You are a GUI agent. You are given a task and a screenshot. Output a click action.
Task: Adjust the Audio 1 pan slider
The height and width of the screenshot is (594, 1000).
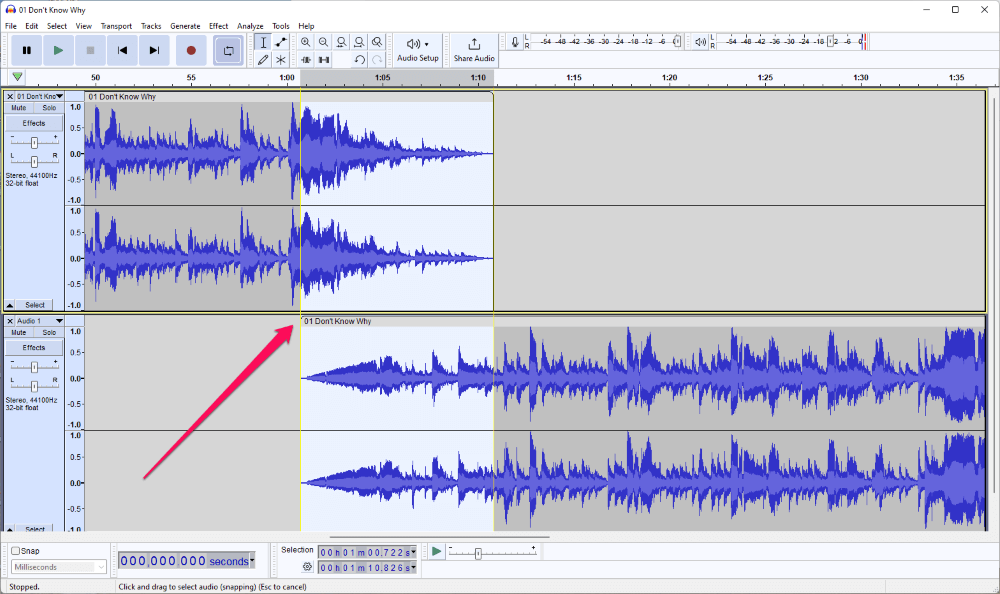(34, 386)
